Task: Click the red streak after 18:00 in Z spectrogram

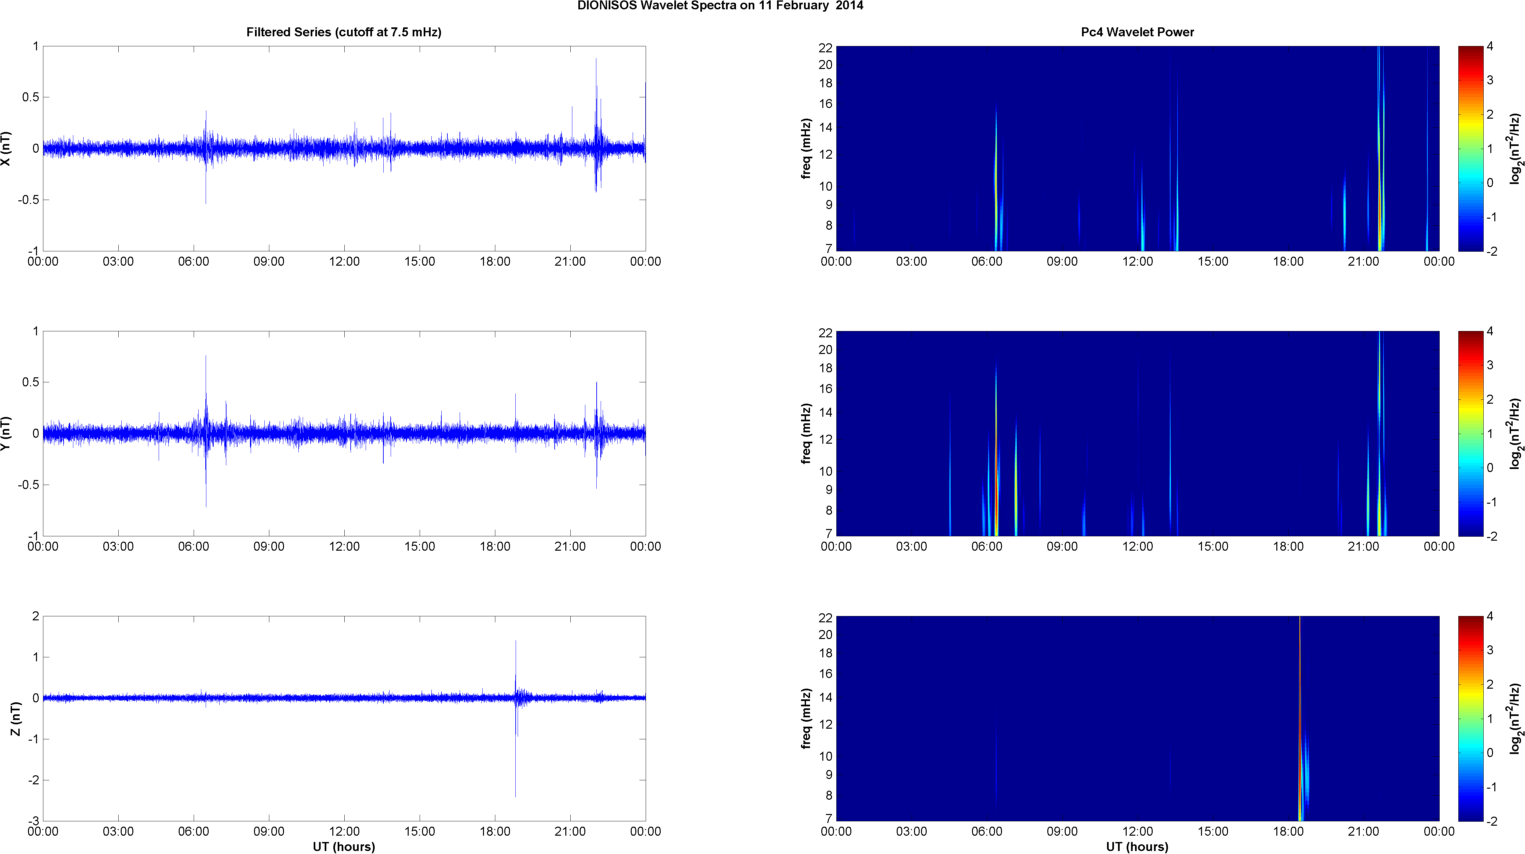Action: pyautogui.click(x=1300, y=718)
